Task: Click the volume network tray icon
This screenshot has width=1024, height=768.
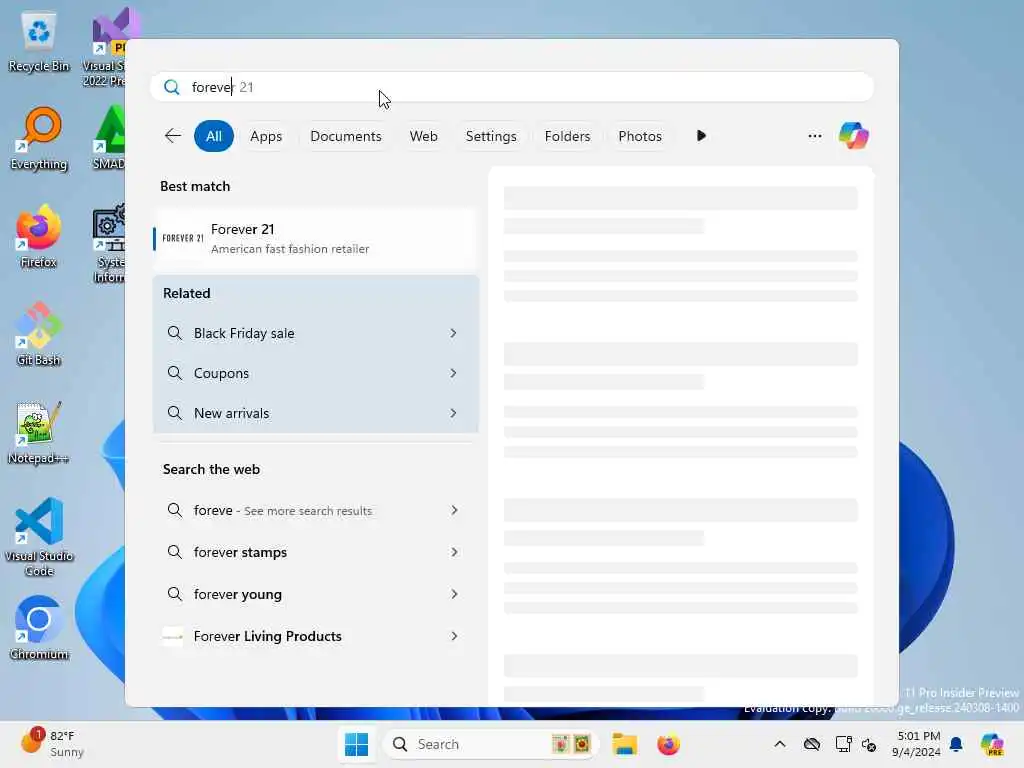Action: click(869, 744)
